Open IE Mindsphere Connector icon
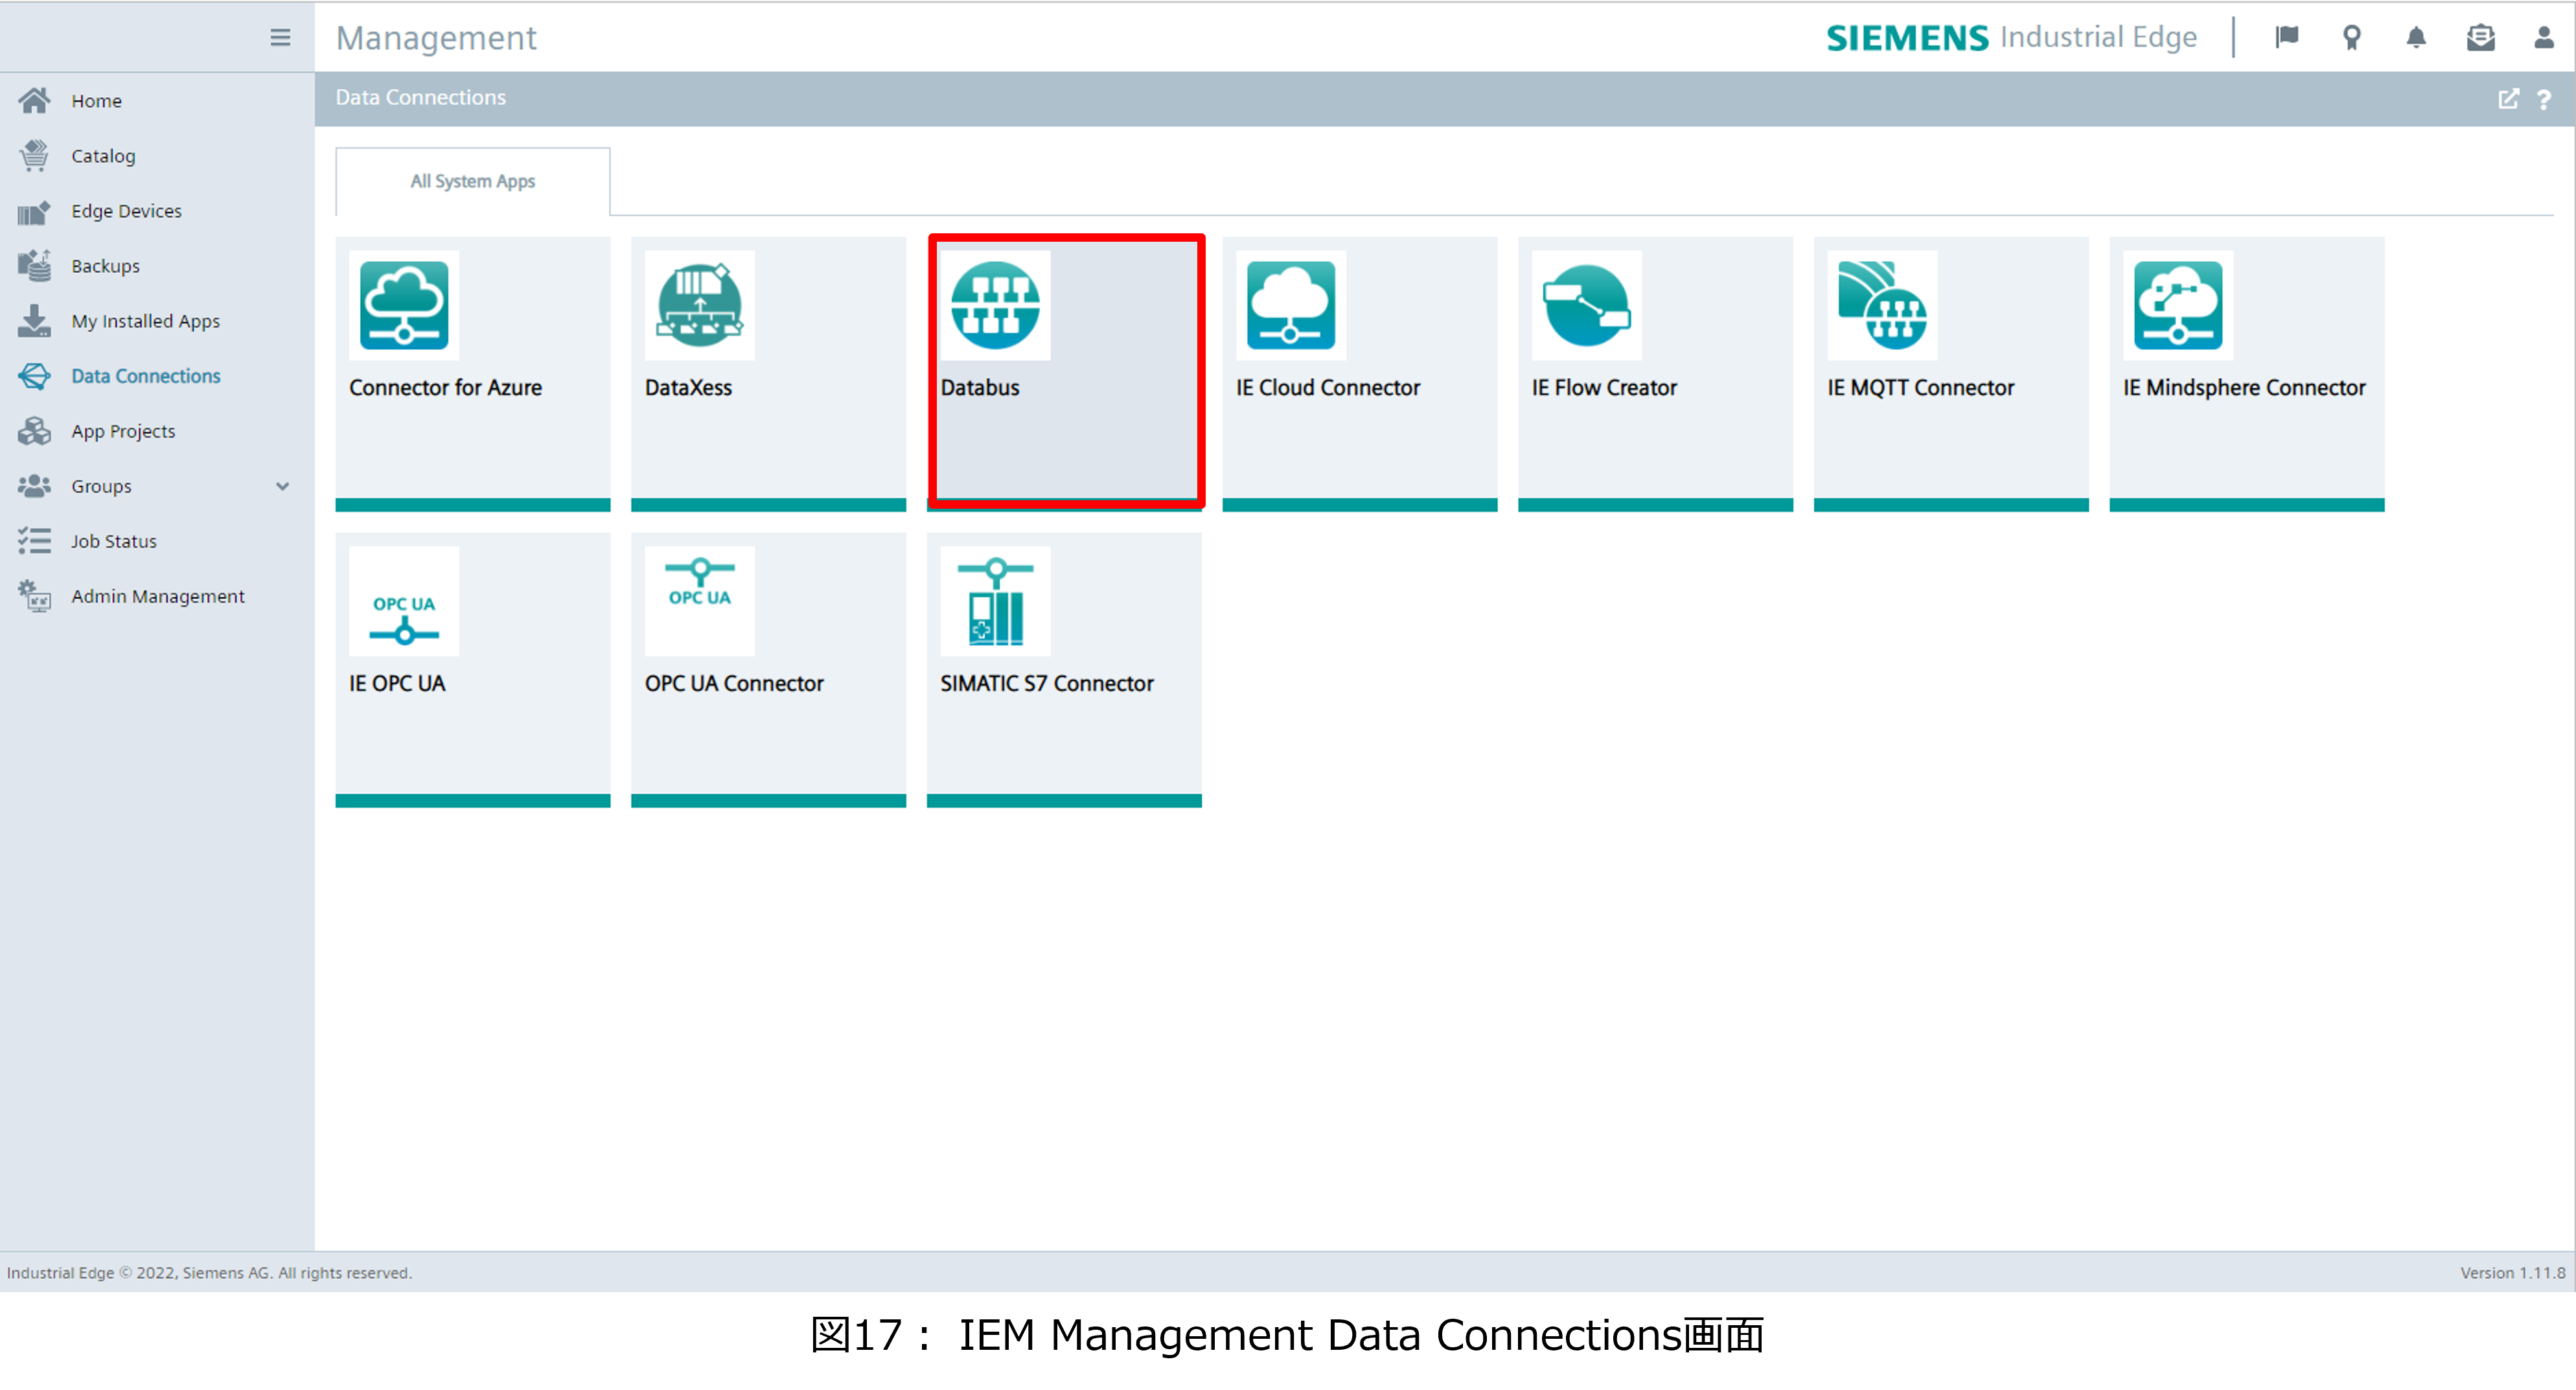The width and height of the screenshot is (2576, 1390). 2177,305
